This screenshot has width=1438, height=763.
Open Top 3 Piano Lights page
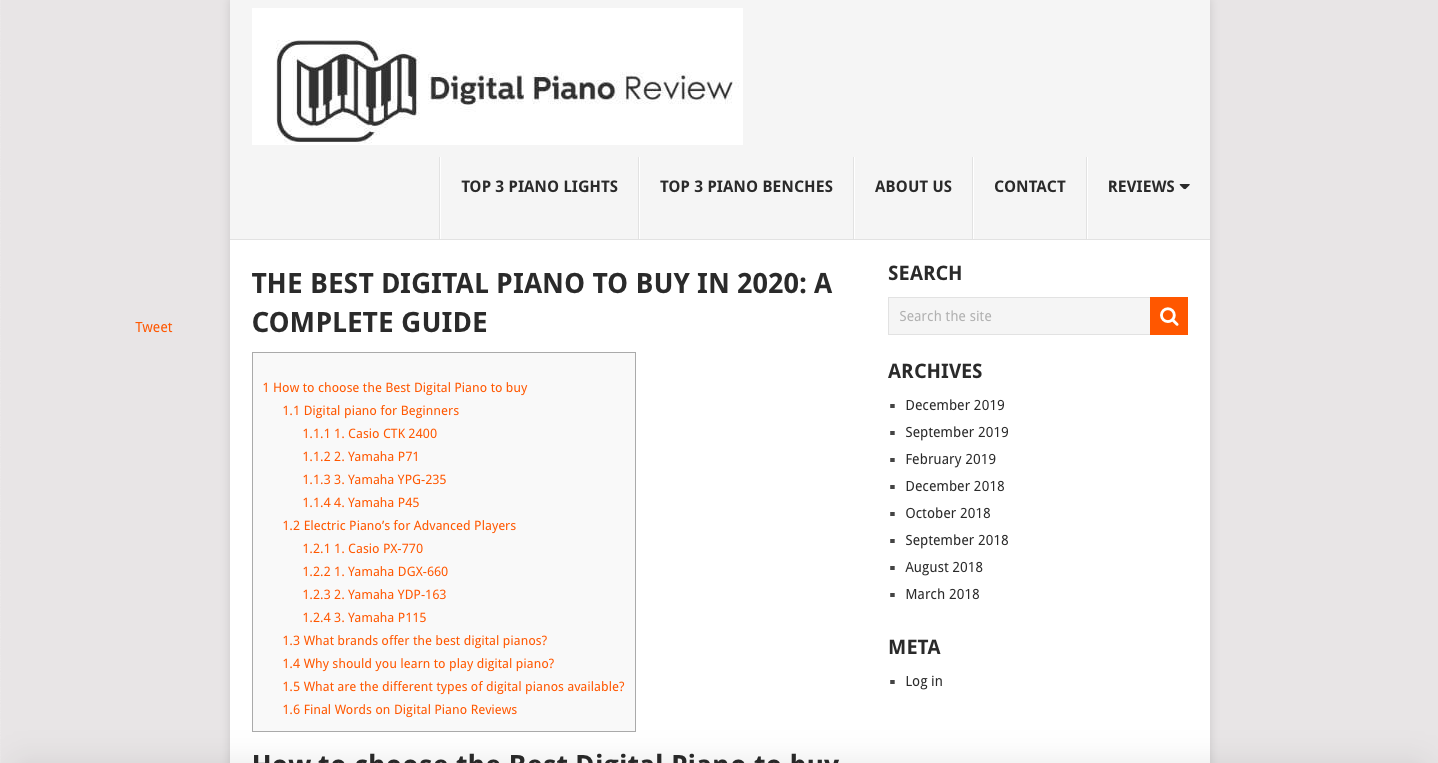point(539,186)
